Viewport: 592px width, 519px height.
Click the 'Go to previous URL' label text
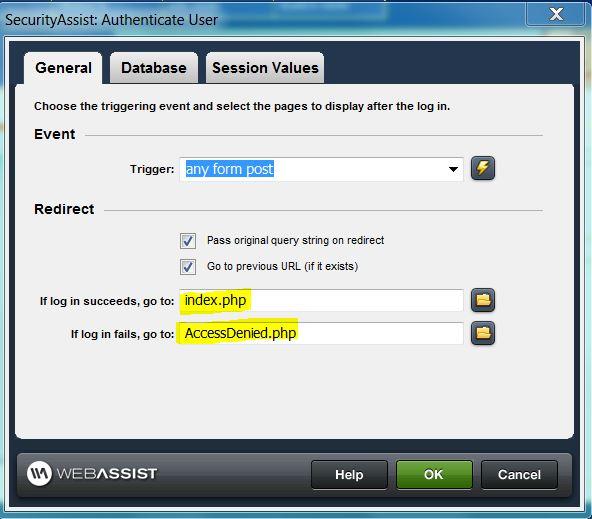(282, 266)
